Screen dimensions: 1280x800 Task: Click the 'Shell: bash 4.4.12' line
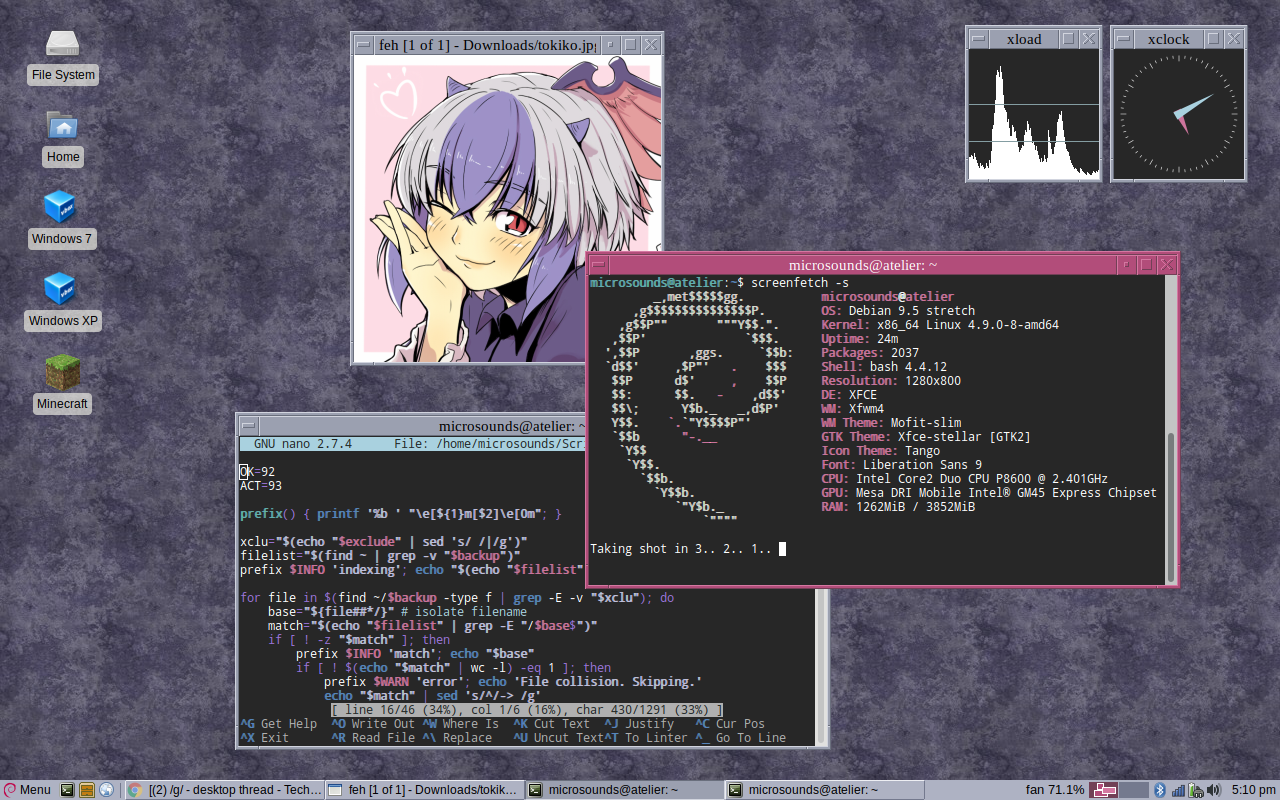pyautogui.click(x=884, y=367)
